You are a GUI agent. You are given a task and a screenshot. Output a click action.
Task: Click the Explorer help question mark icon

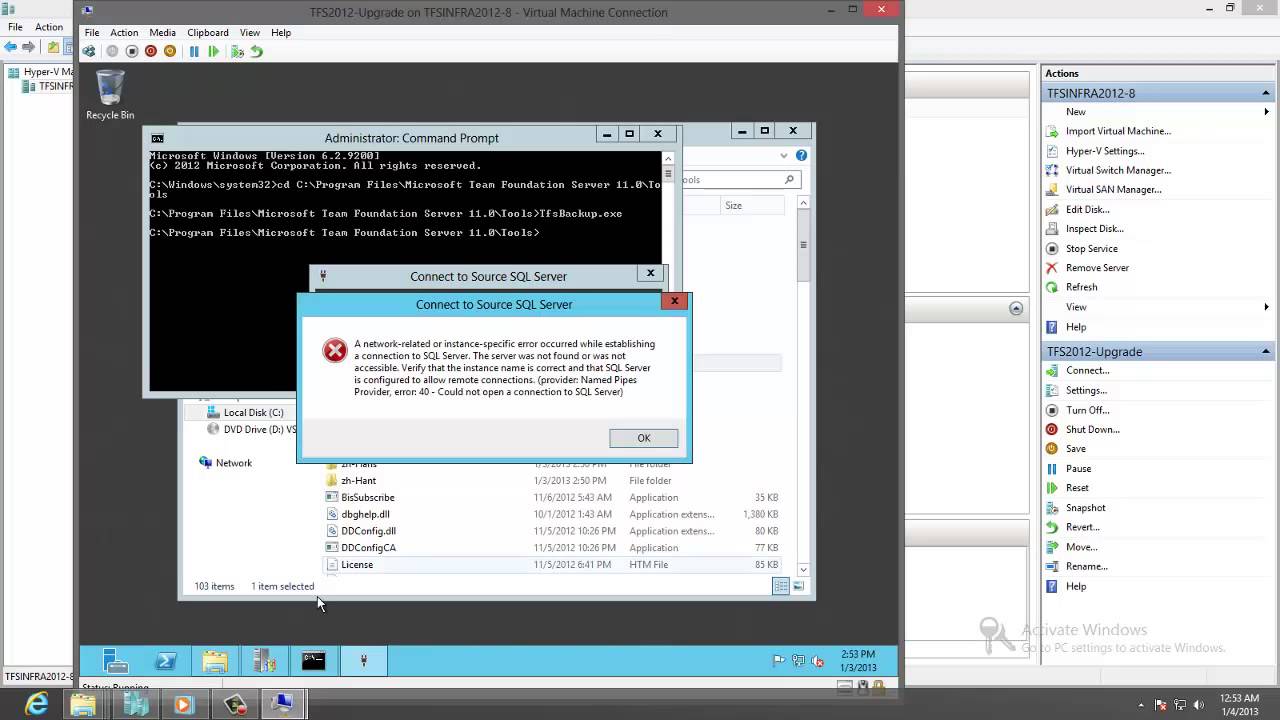[801, 155]
